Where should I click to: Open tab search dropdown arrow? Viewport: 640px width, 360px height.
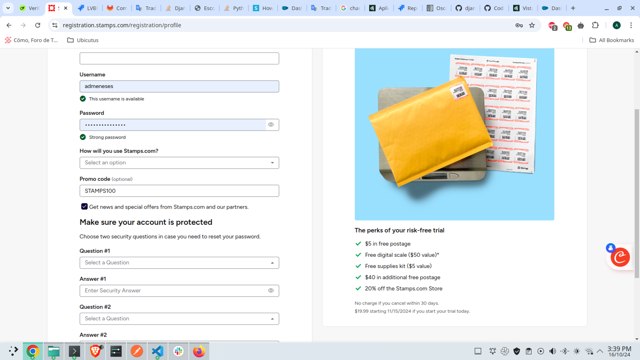(8, 8)
